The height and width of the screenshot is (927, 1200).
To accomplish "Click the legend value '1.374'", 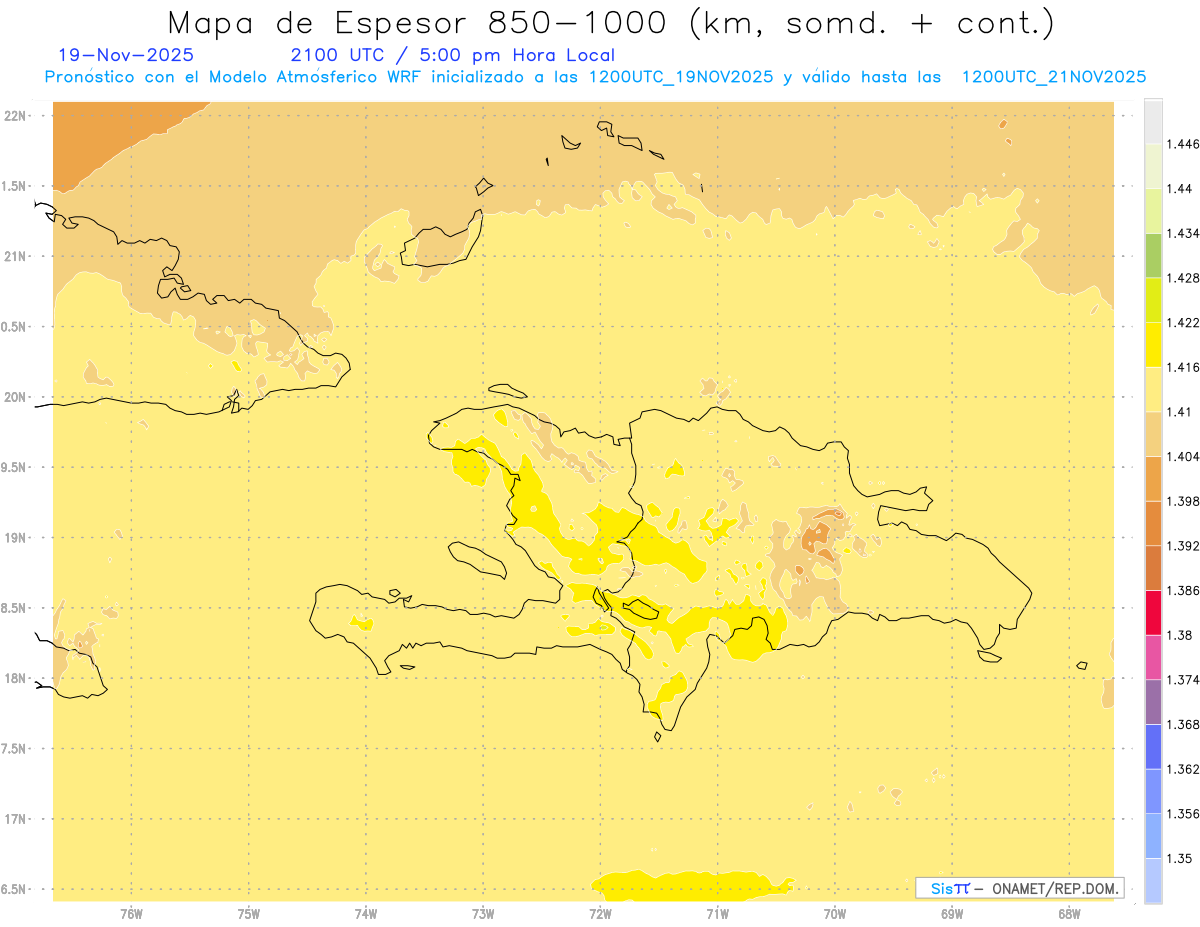I will (x=1185, y=680).
